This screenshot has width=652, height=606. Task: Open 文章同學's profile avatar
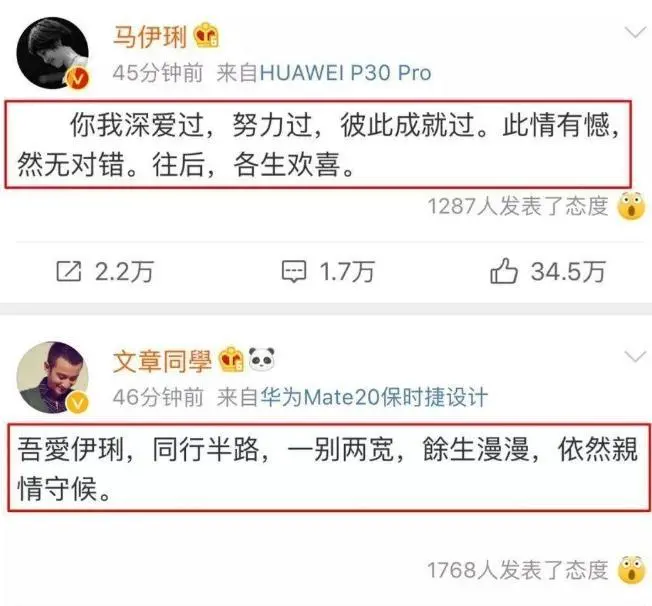point(53,377)
